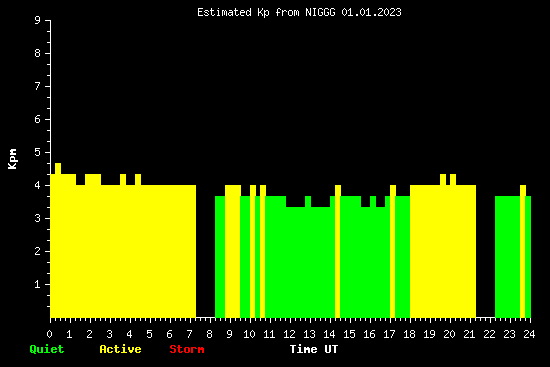
Task: Click the thin yellow bar just before hour 24
Action: (523, 251)
